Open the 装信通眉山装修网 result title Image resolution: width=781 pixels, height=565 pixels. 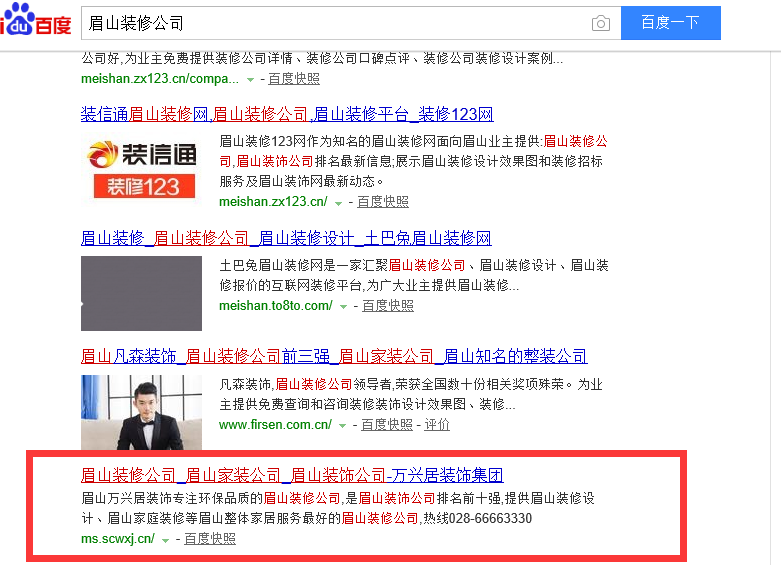click(287, 114)
